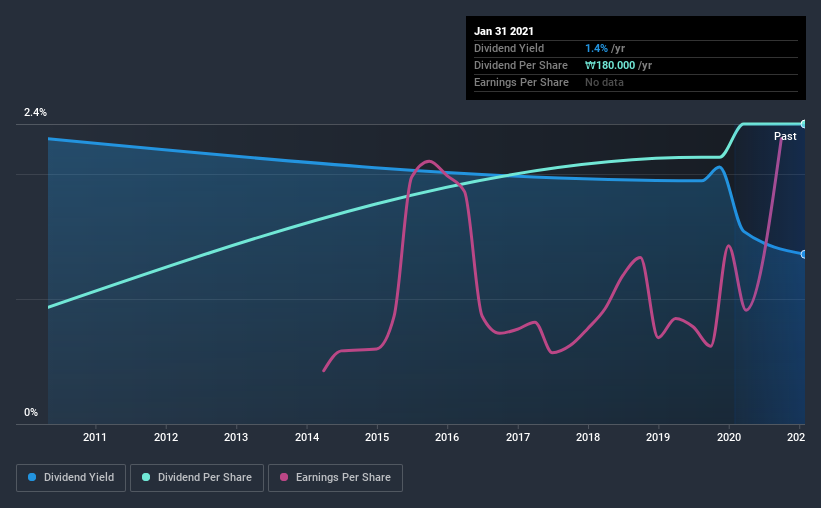This screenshot has width=821, height=508.
Task: Click the ₩180.000 Dividend Per Share value
Action: [x=610, y=65]
